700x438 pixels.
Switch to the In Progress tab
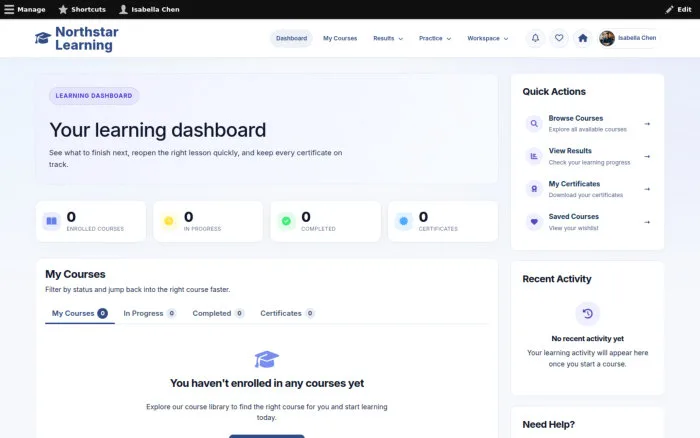[x=150, y=313]
